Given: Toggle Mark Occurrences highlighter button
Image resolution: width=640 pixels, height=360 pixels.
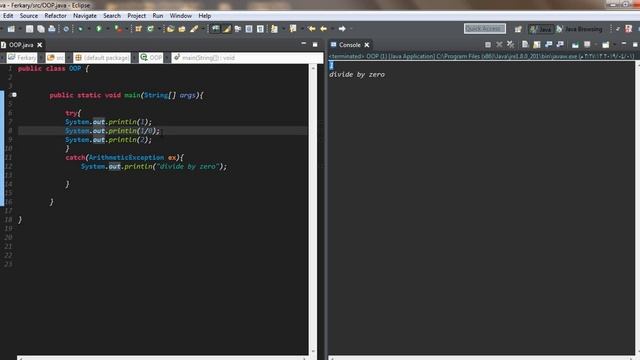Looking at the screenshot, I should tap(227, 29).
